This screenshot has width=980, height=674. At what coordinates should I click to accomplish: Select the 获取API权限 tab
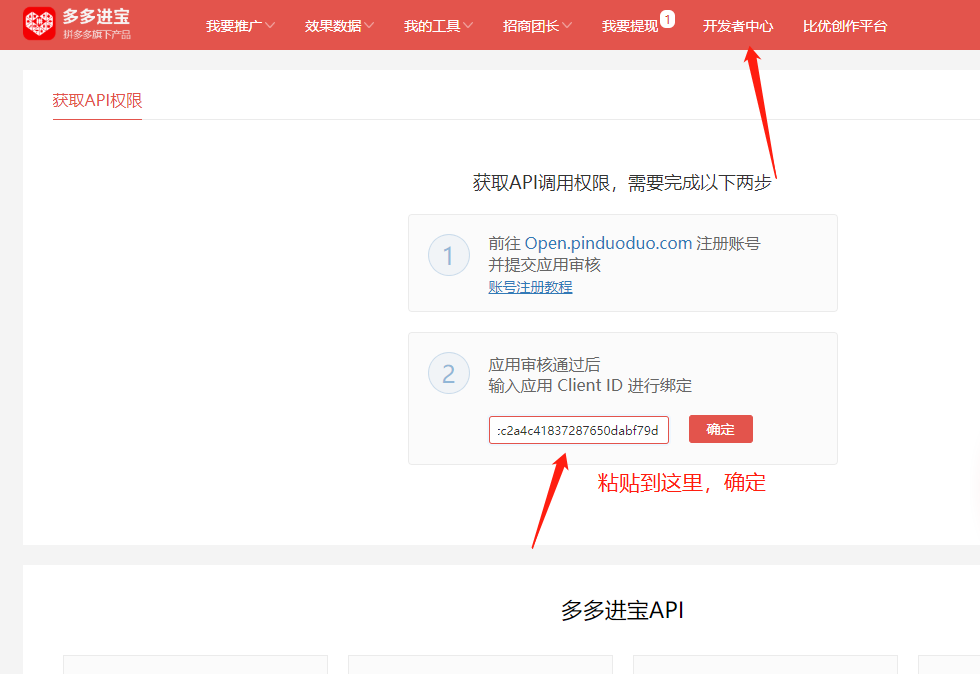coord(98,101)
